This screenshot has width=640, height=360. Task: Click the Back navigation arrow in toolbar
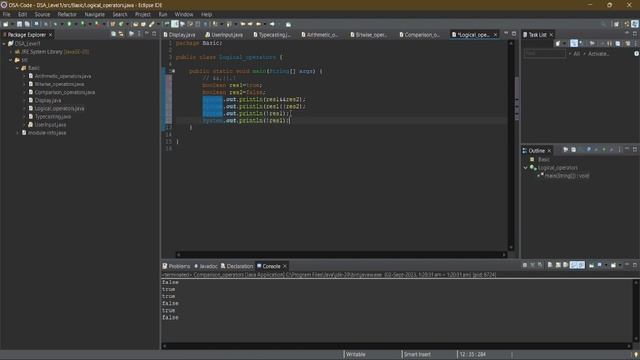(x=258, y=24)
